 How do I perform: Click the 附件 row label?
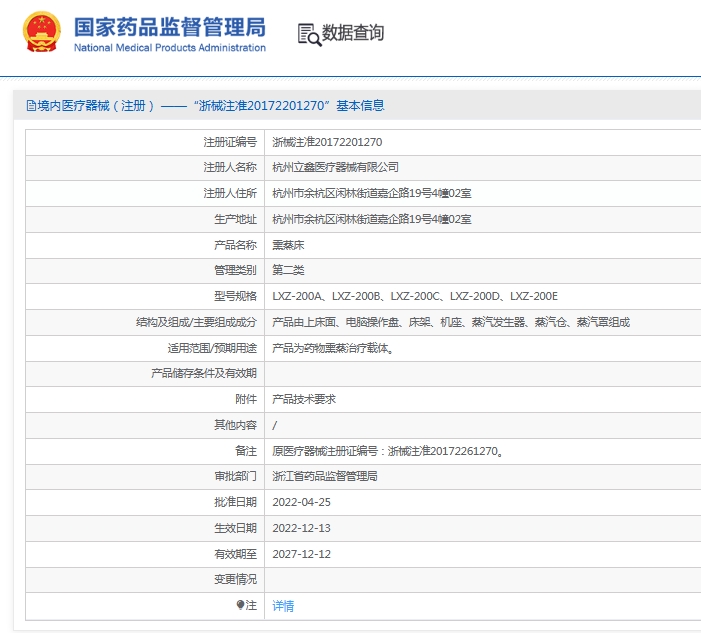[246, 399]
